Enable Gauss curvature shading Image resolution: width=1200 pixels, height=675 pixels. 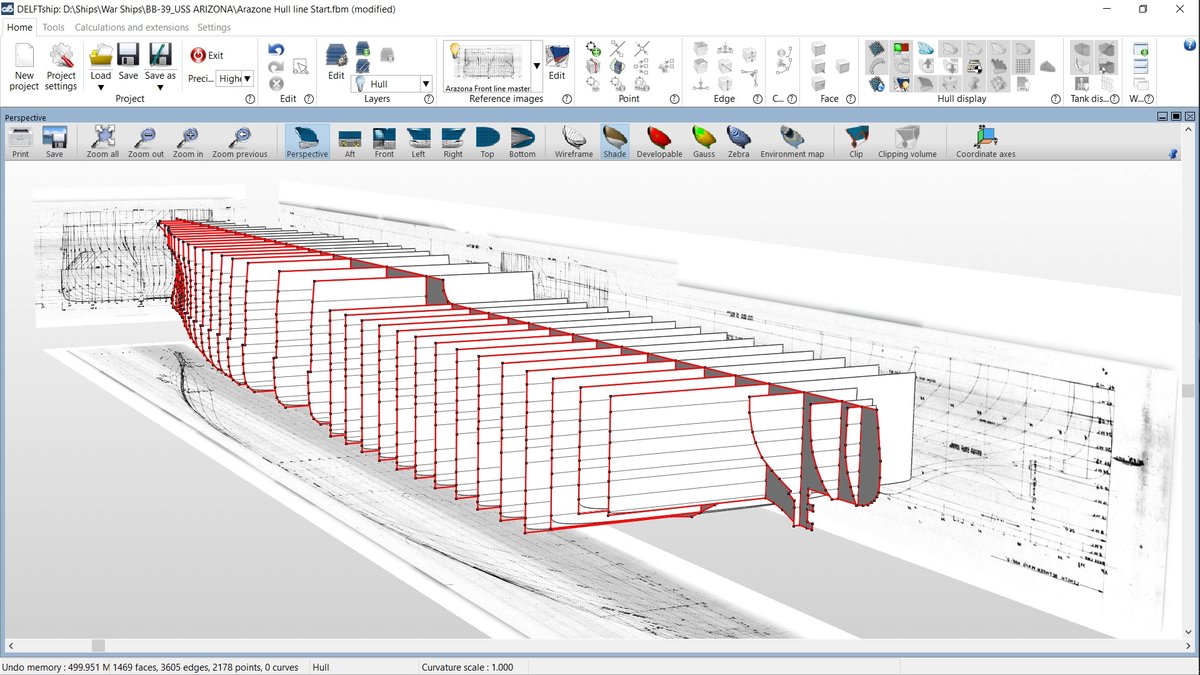click(x=704, y=140)
